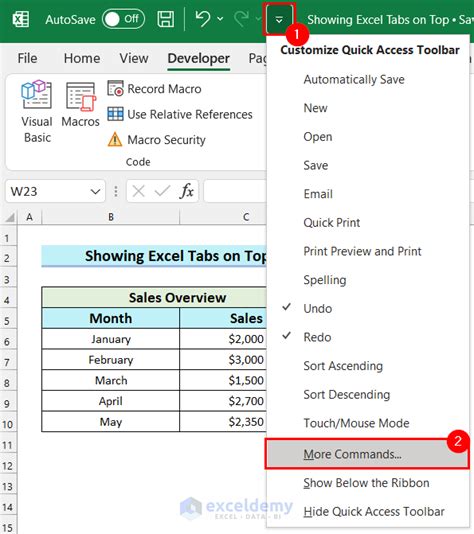Click the Save floppy disk icon
Image resolution: width=474 pixels, height=534 pixels.
tap(165, 19)
